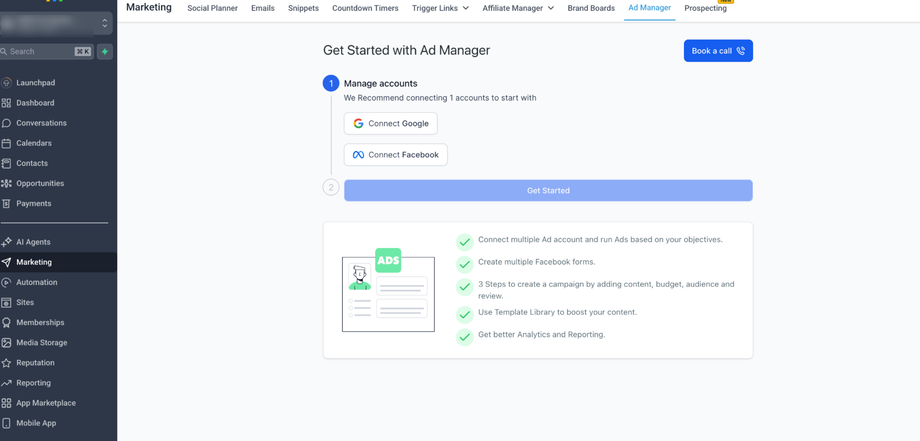Click the Google logo icon
The height and width of the screenshot is (441, 920).
(x=358, y=124)
